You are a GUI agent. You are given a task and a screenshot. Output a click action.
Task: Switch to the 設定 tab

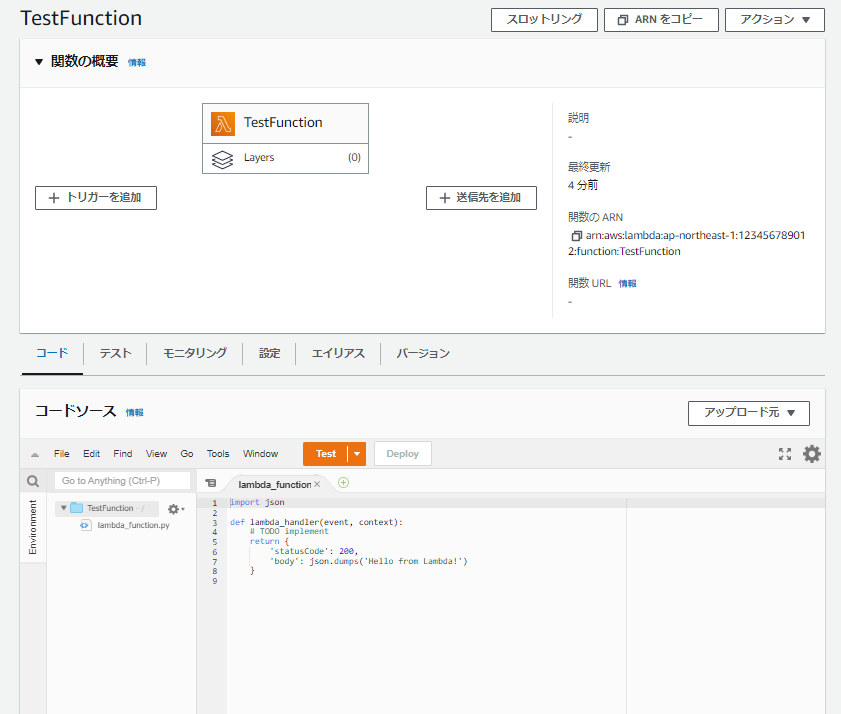(x=269, y=354)
